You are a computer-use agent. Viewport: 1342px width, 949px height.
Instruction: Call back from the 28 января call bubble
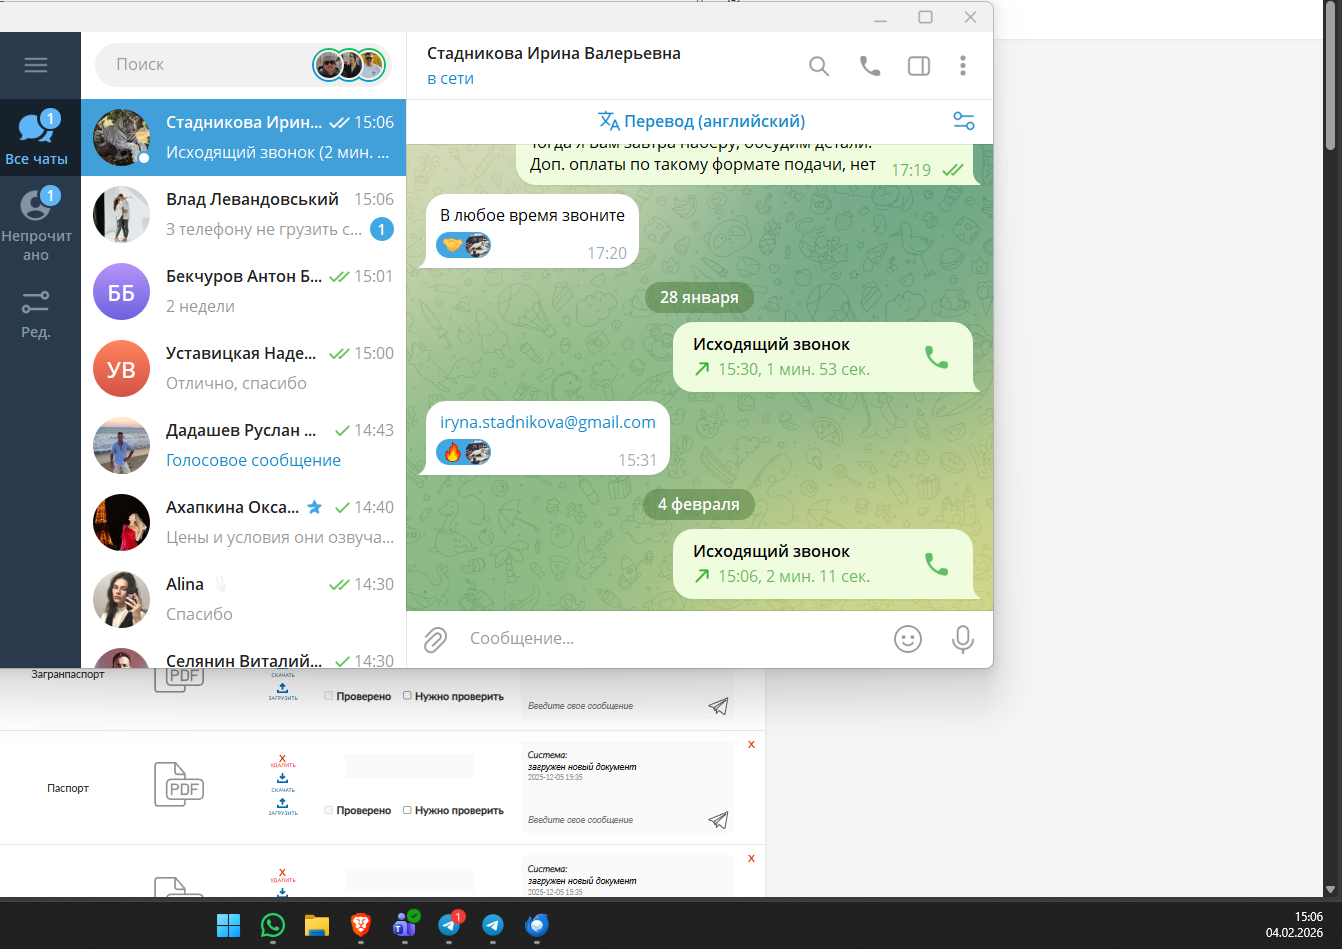pos(936,357)
